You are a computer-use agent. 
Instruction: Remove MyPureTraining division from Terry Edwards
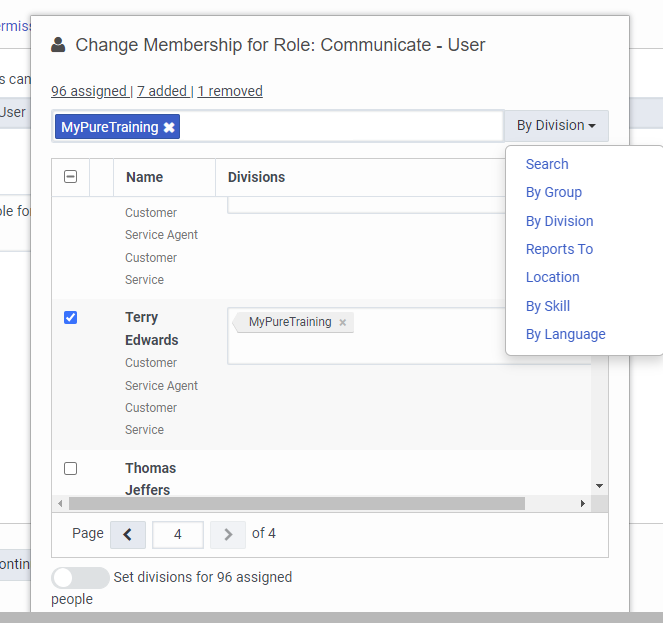[x=342, y=323]
